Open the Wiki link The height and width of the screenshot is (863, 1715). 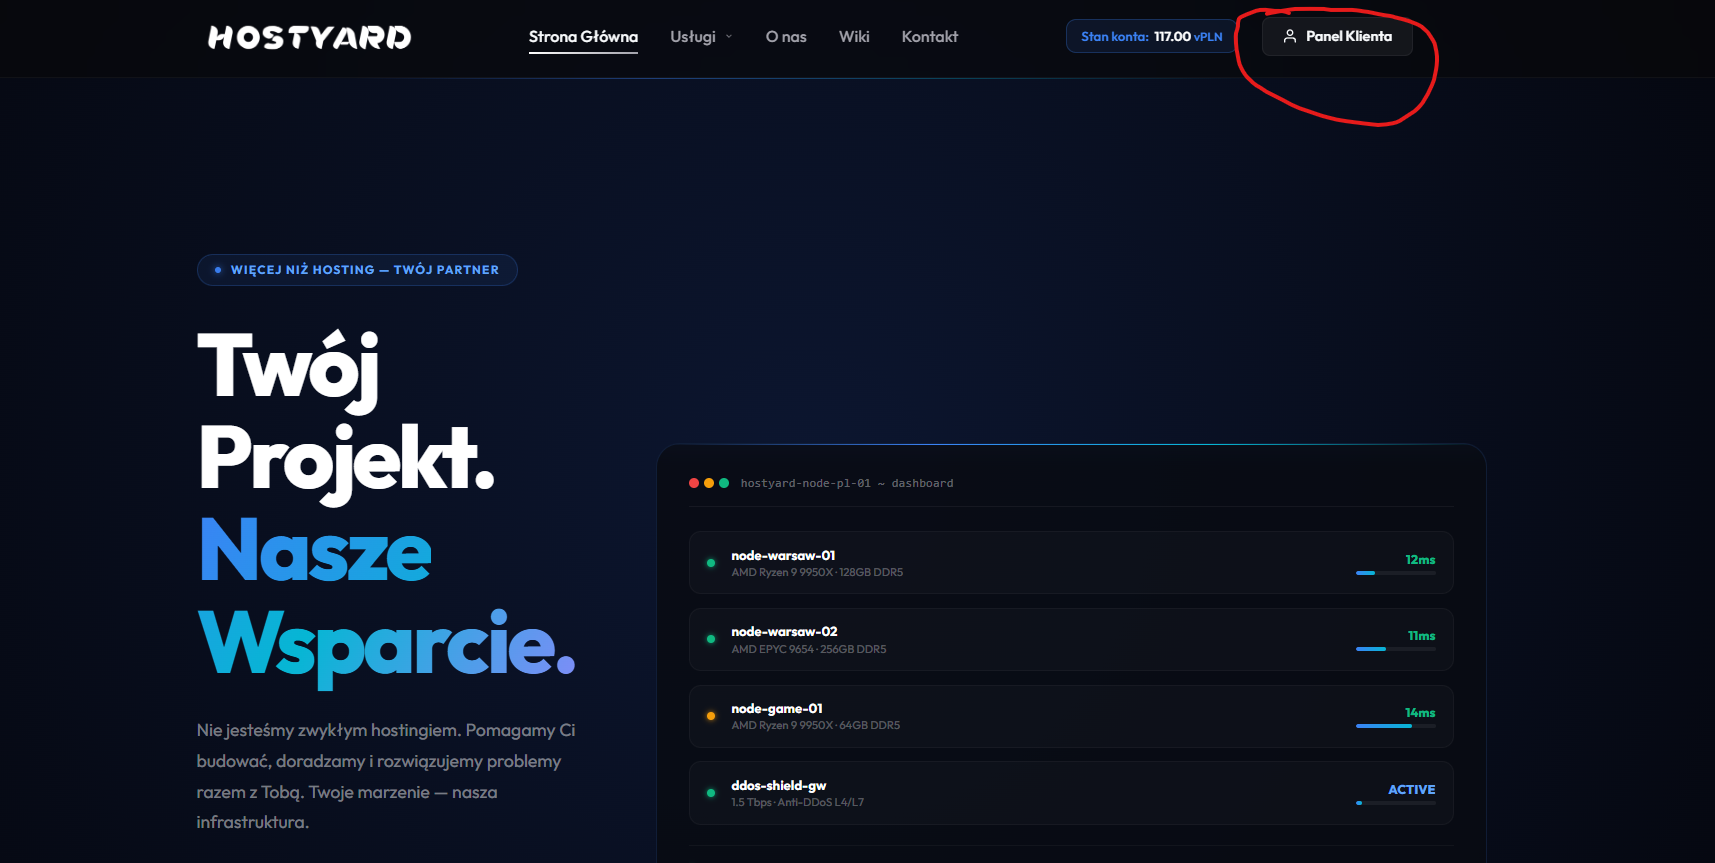pos(854,37)
